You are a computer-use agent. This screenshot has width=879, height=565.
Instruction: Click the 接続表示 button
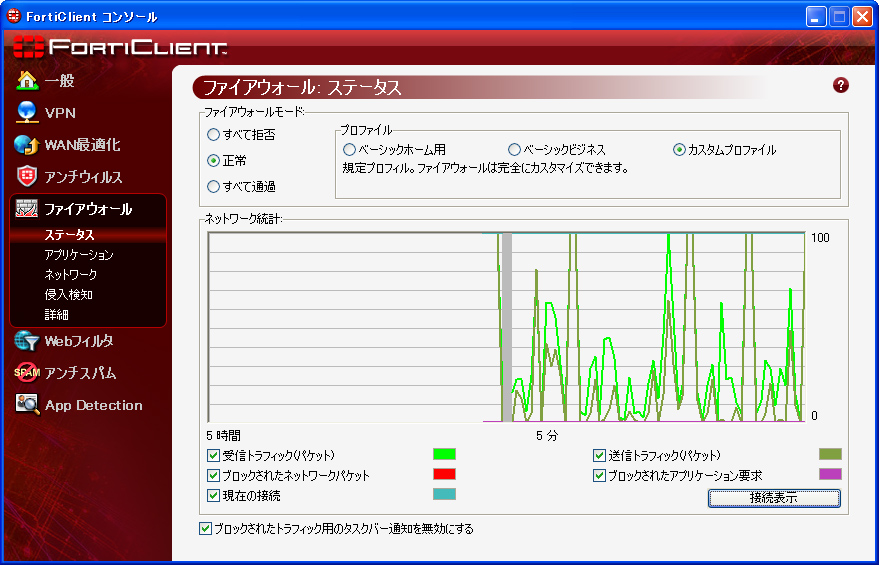774,498
